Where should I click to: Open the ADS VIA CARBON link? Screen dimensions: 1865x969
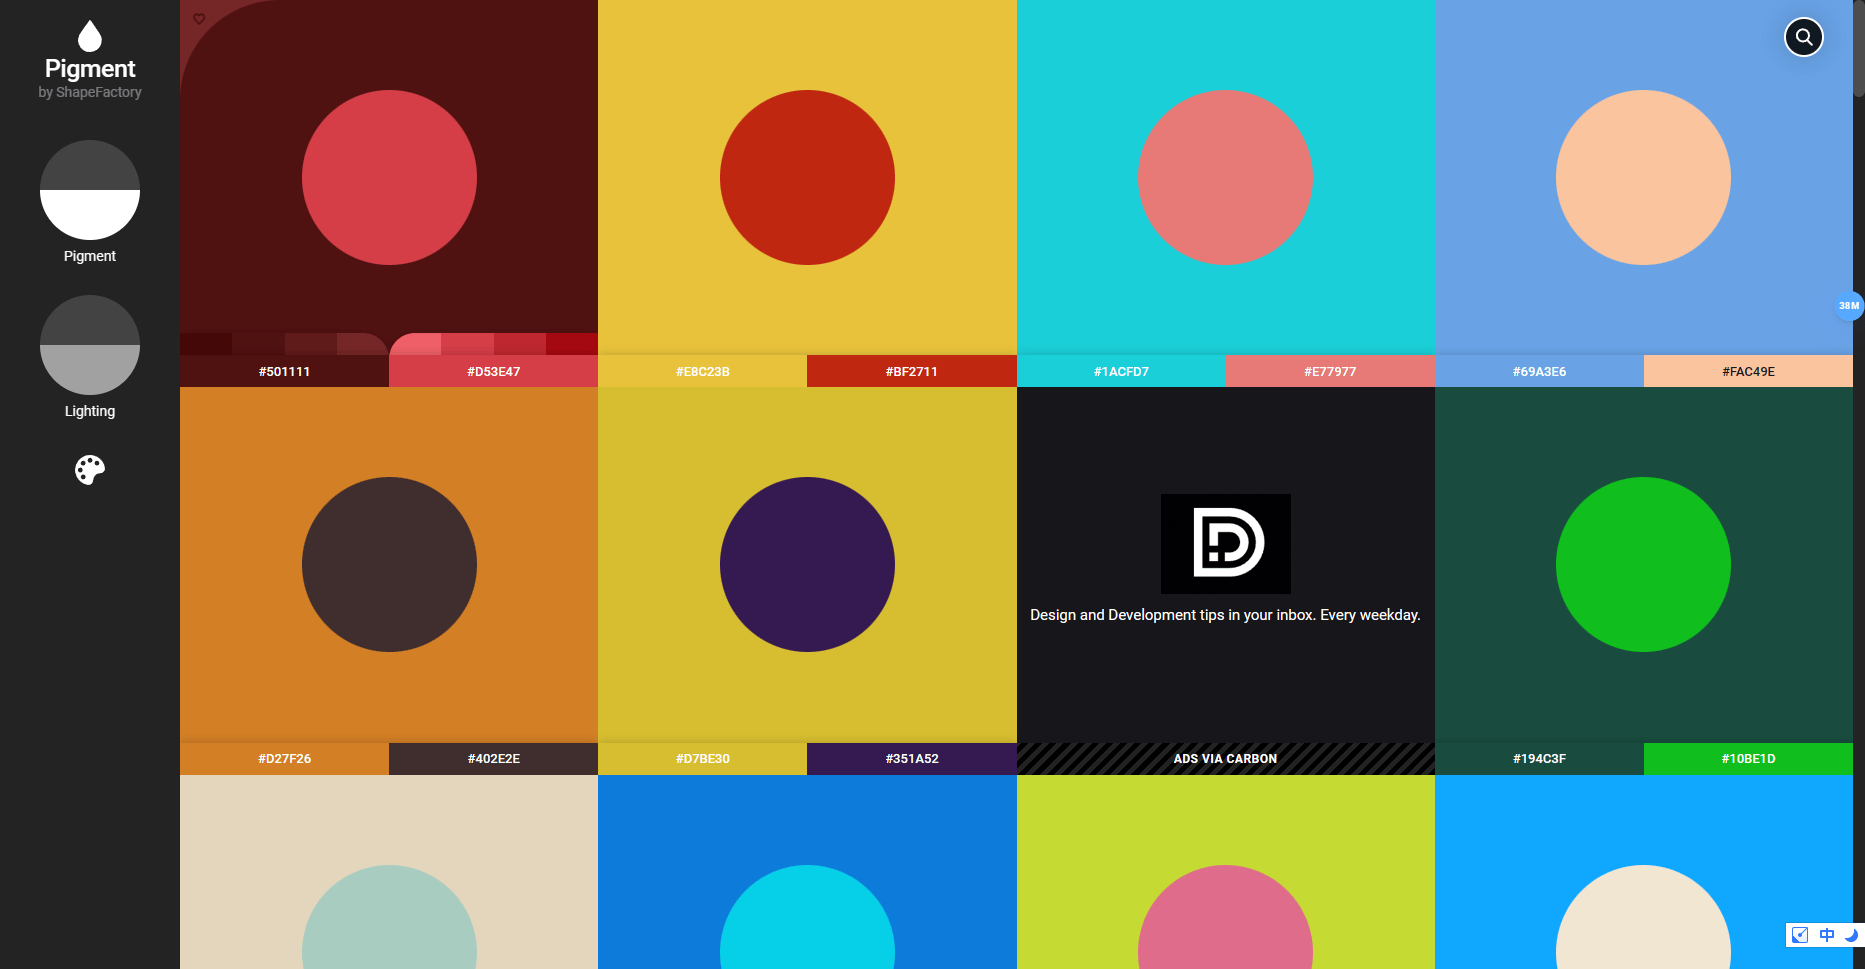[x=1225, y=758]
